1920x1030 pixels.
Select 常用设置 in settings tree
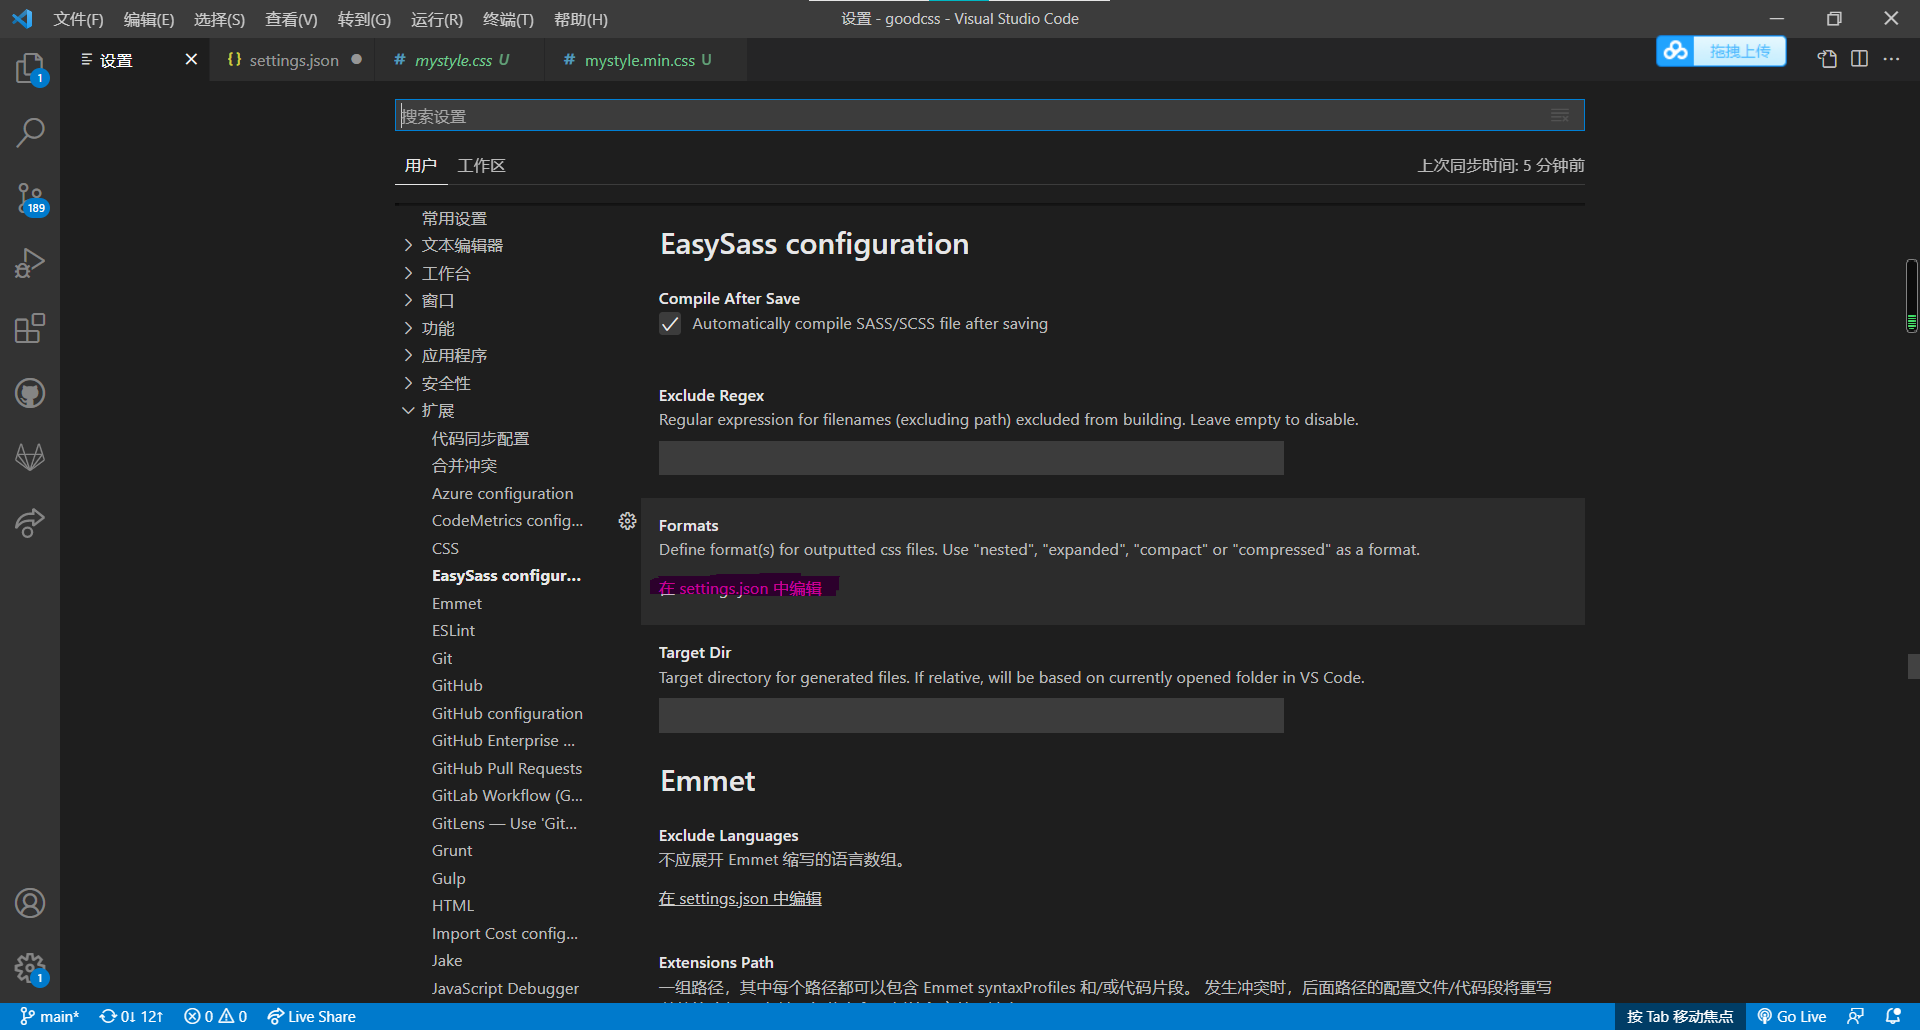click(x=454, y=218)
